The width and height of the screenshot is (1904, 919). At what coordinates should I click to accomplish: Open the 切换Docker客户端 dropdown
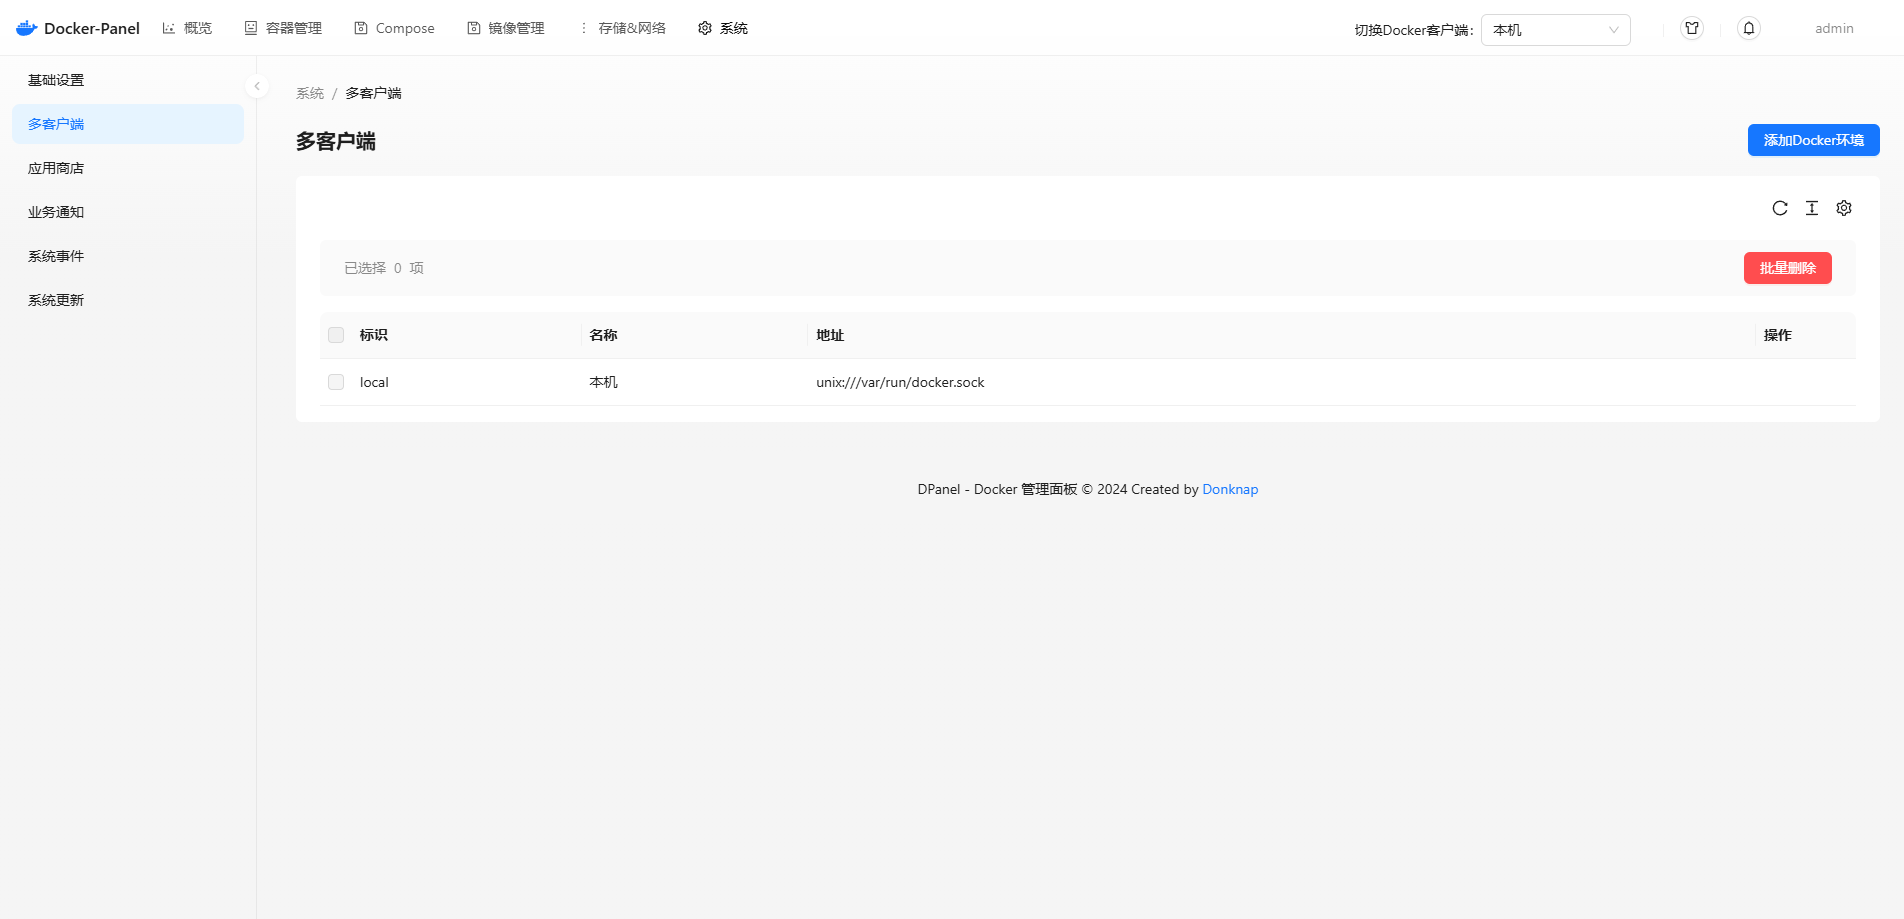pyautogui.click(x=1555, y=30)
